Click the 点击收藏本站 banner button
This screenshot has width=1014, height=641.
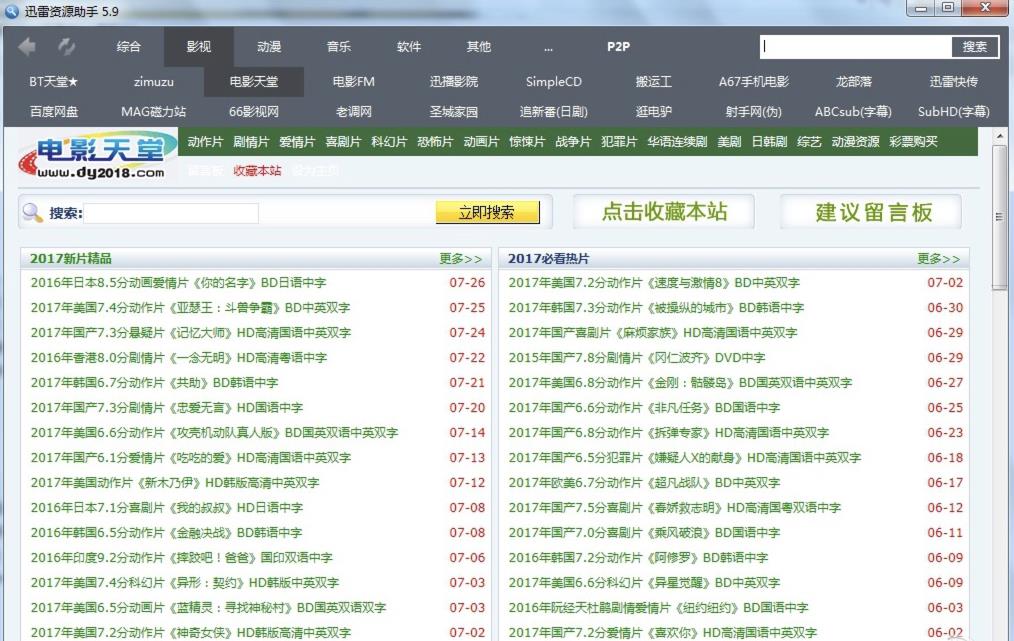point(664,212)
